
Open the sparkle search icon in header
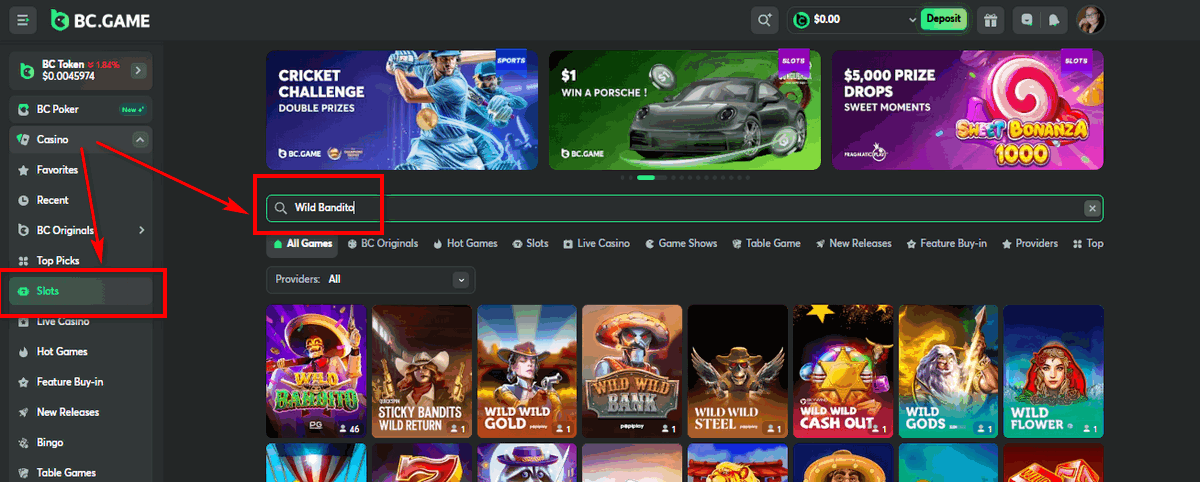[764, 19]
